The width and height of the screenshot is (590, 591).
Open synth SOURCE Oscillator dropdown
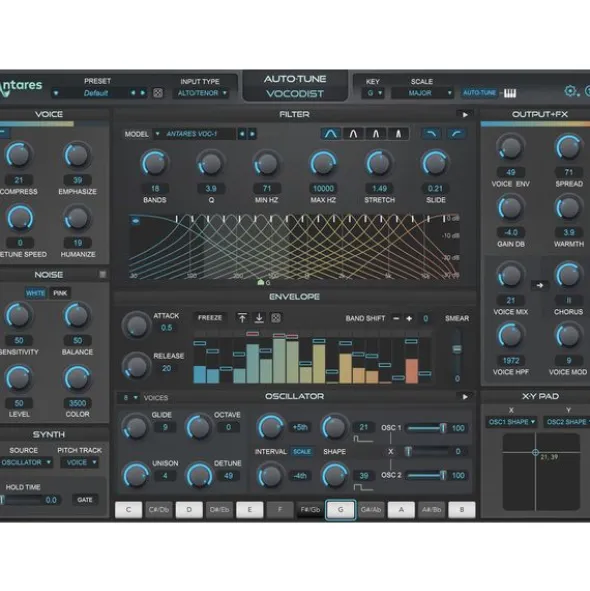[x=26, y=462]
